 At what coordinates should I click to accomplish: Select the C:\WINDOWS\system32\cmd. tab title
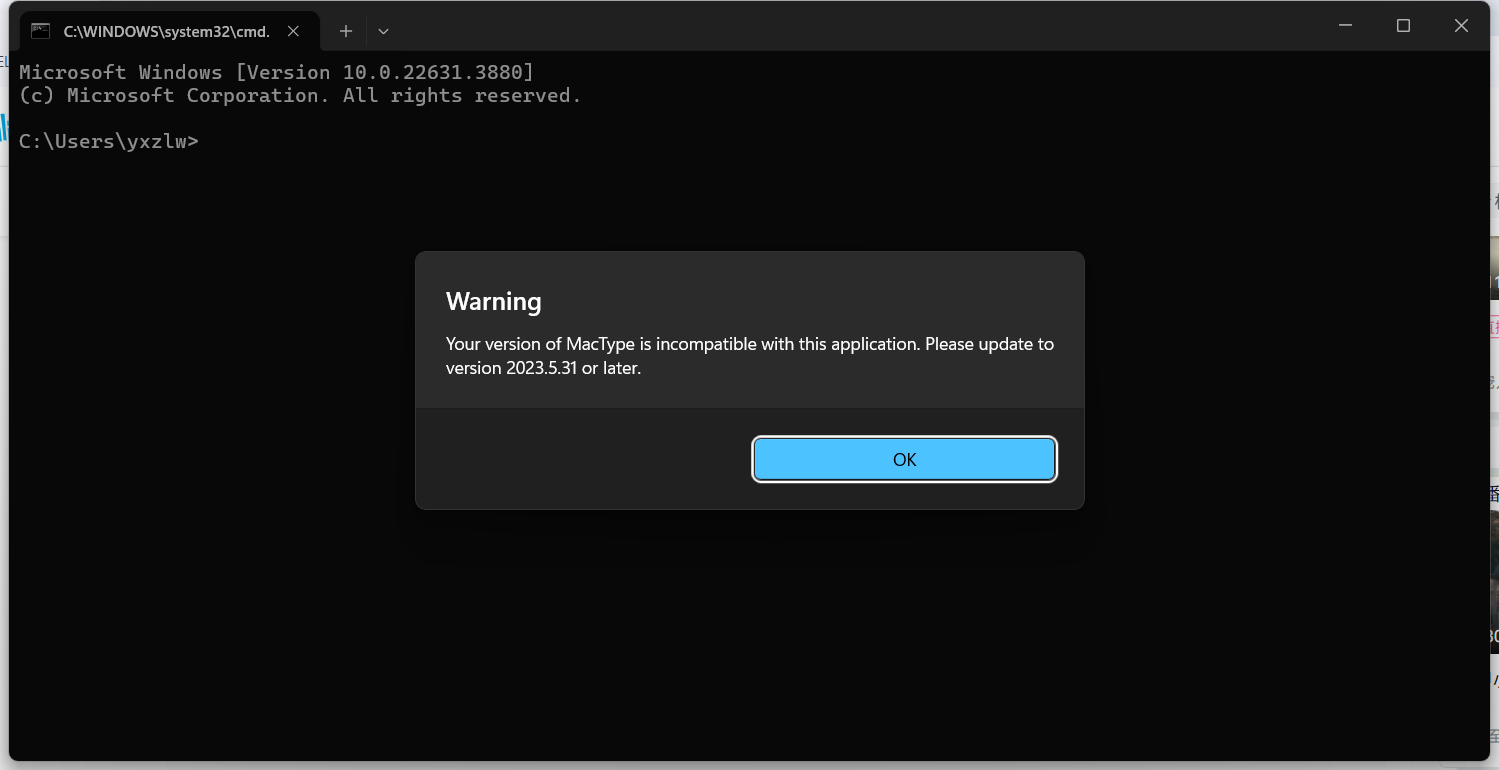pyautogui.click(x=166, y=31)
